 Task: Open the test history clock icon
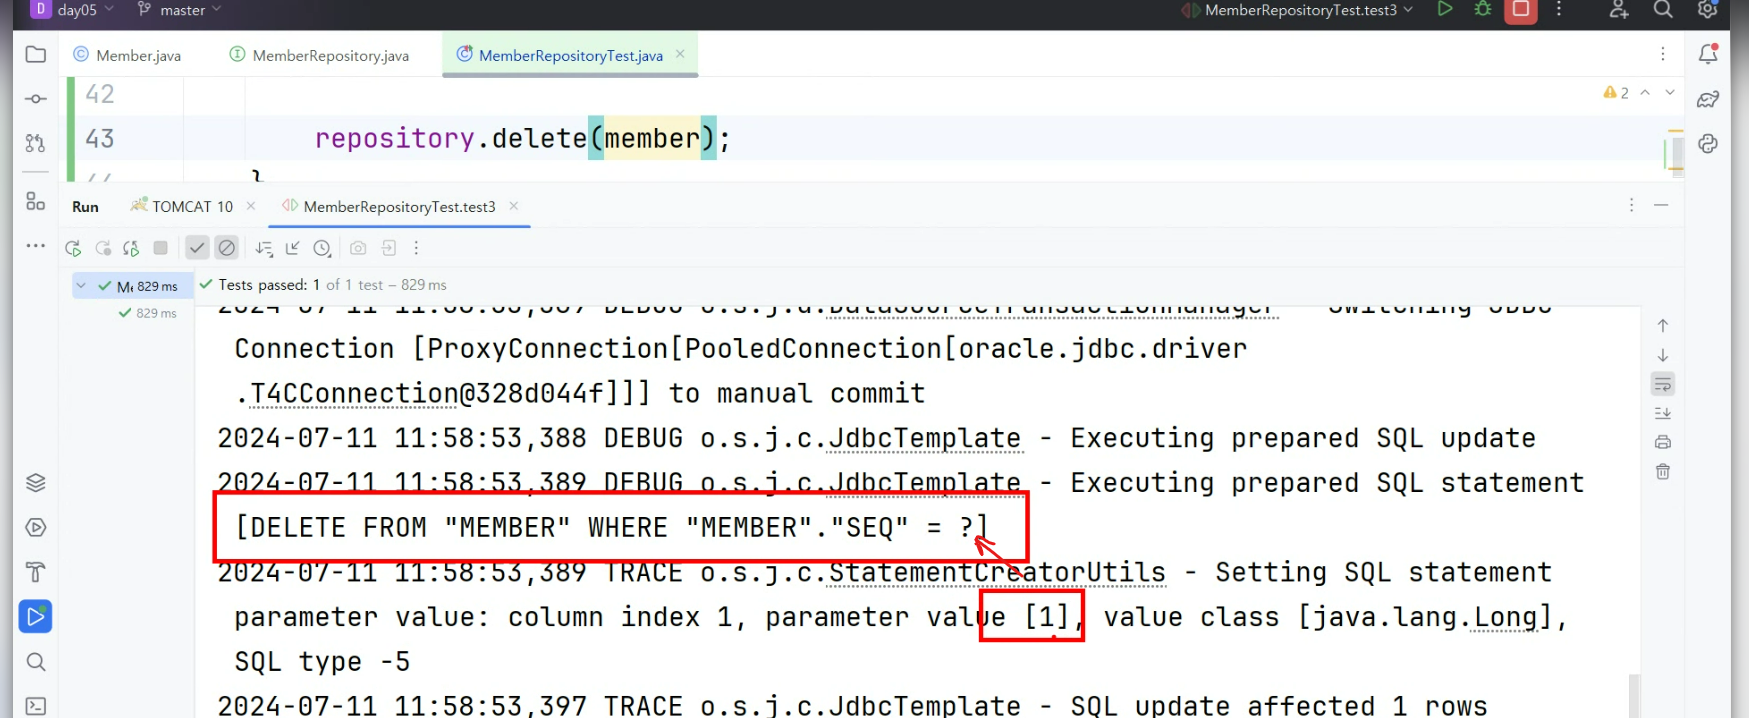point(322,248)
